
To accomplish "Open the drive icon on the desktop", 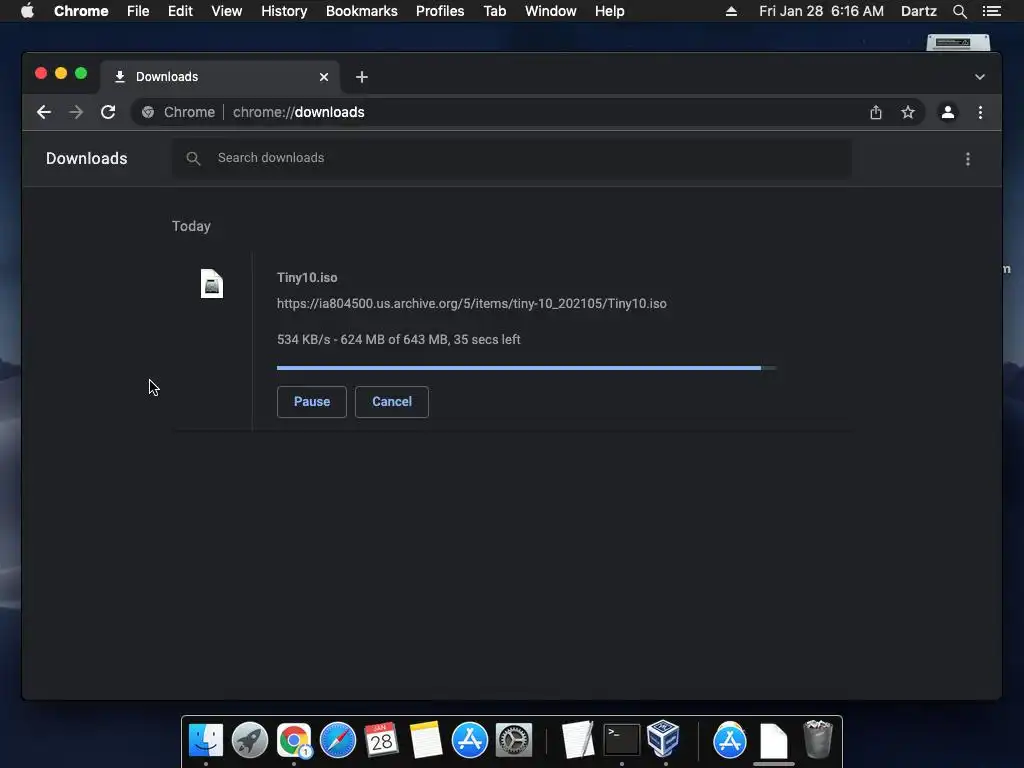I will point(958,42).
